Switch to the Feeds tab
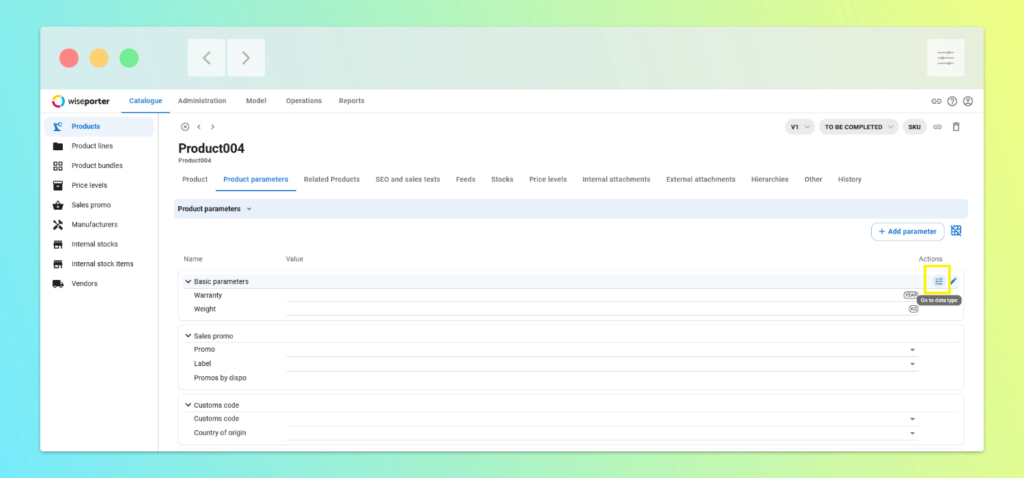The width and height of the screenshot is (1024, 478). click(x=466, y=180)
